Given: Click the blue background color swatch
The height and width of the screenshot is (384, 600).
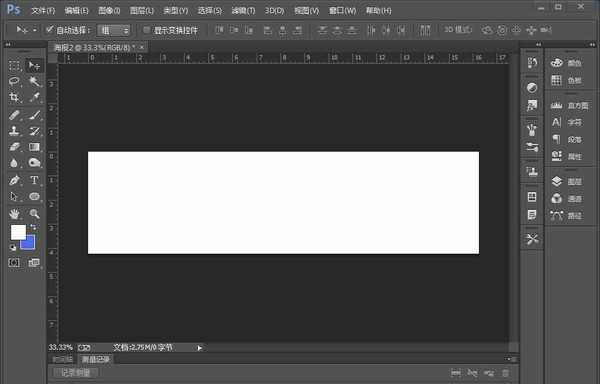Looking at the screenshot, I should coord(29,243).
